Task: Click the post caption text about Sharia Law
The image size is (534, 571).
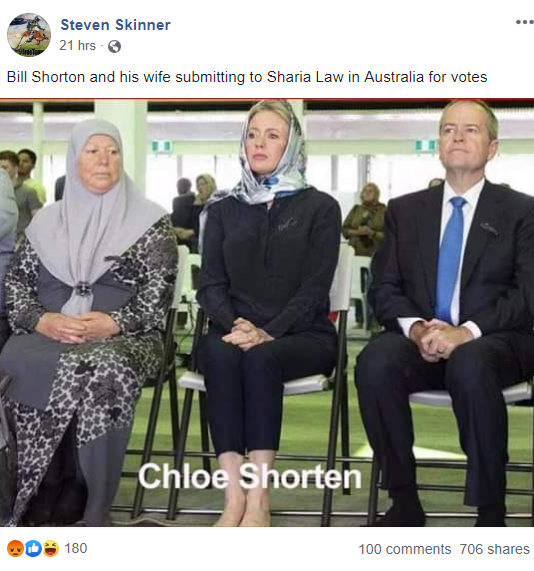Action: (247, 77)
